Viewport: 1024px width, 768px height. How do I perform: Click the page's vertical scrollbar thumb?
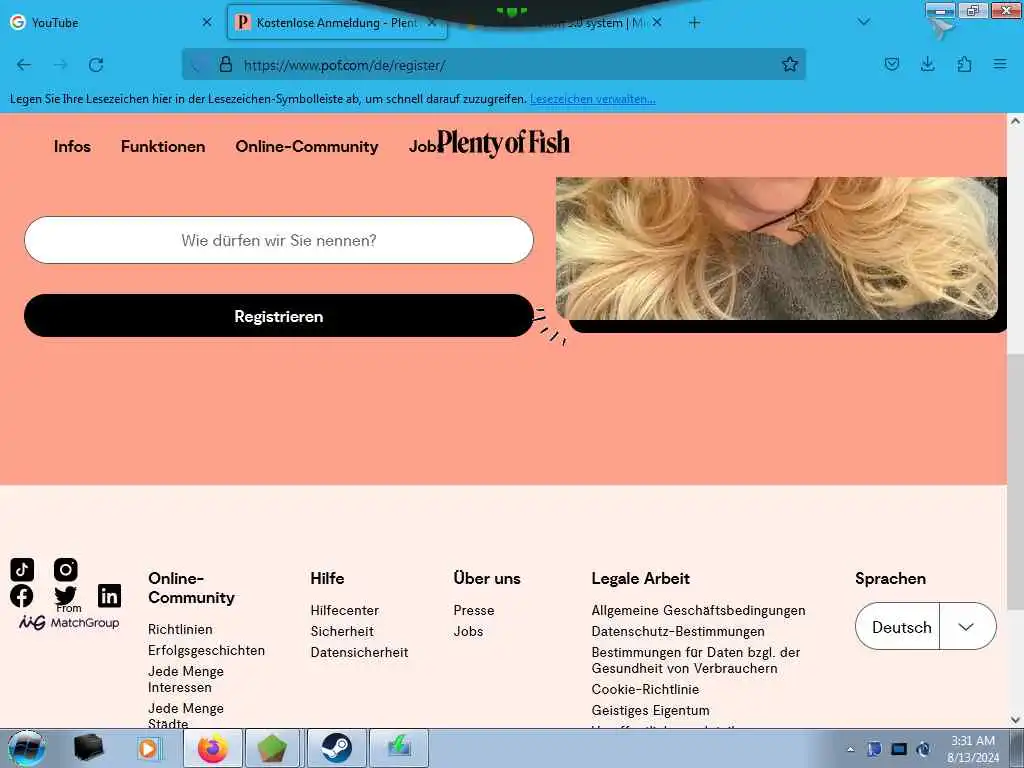(x=1015, y=483)
